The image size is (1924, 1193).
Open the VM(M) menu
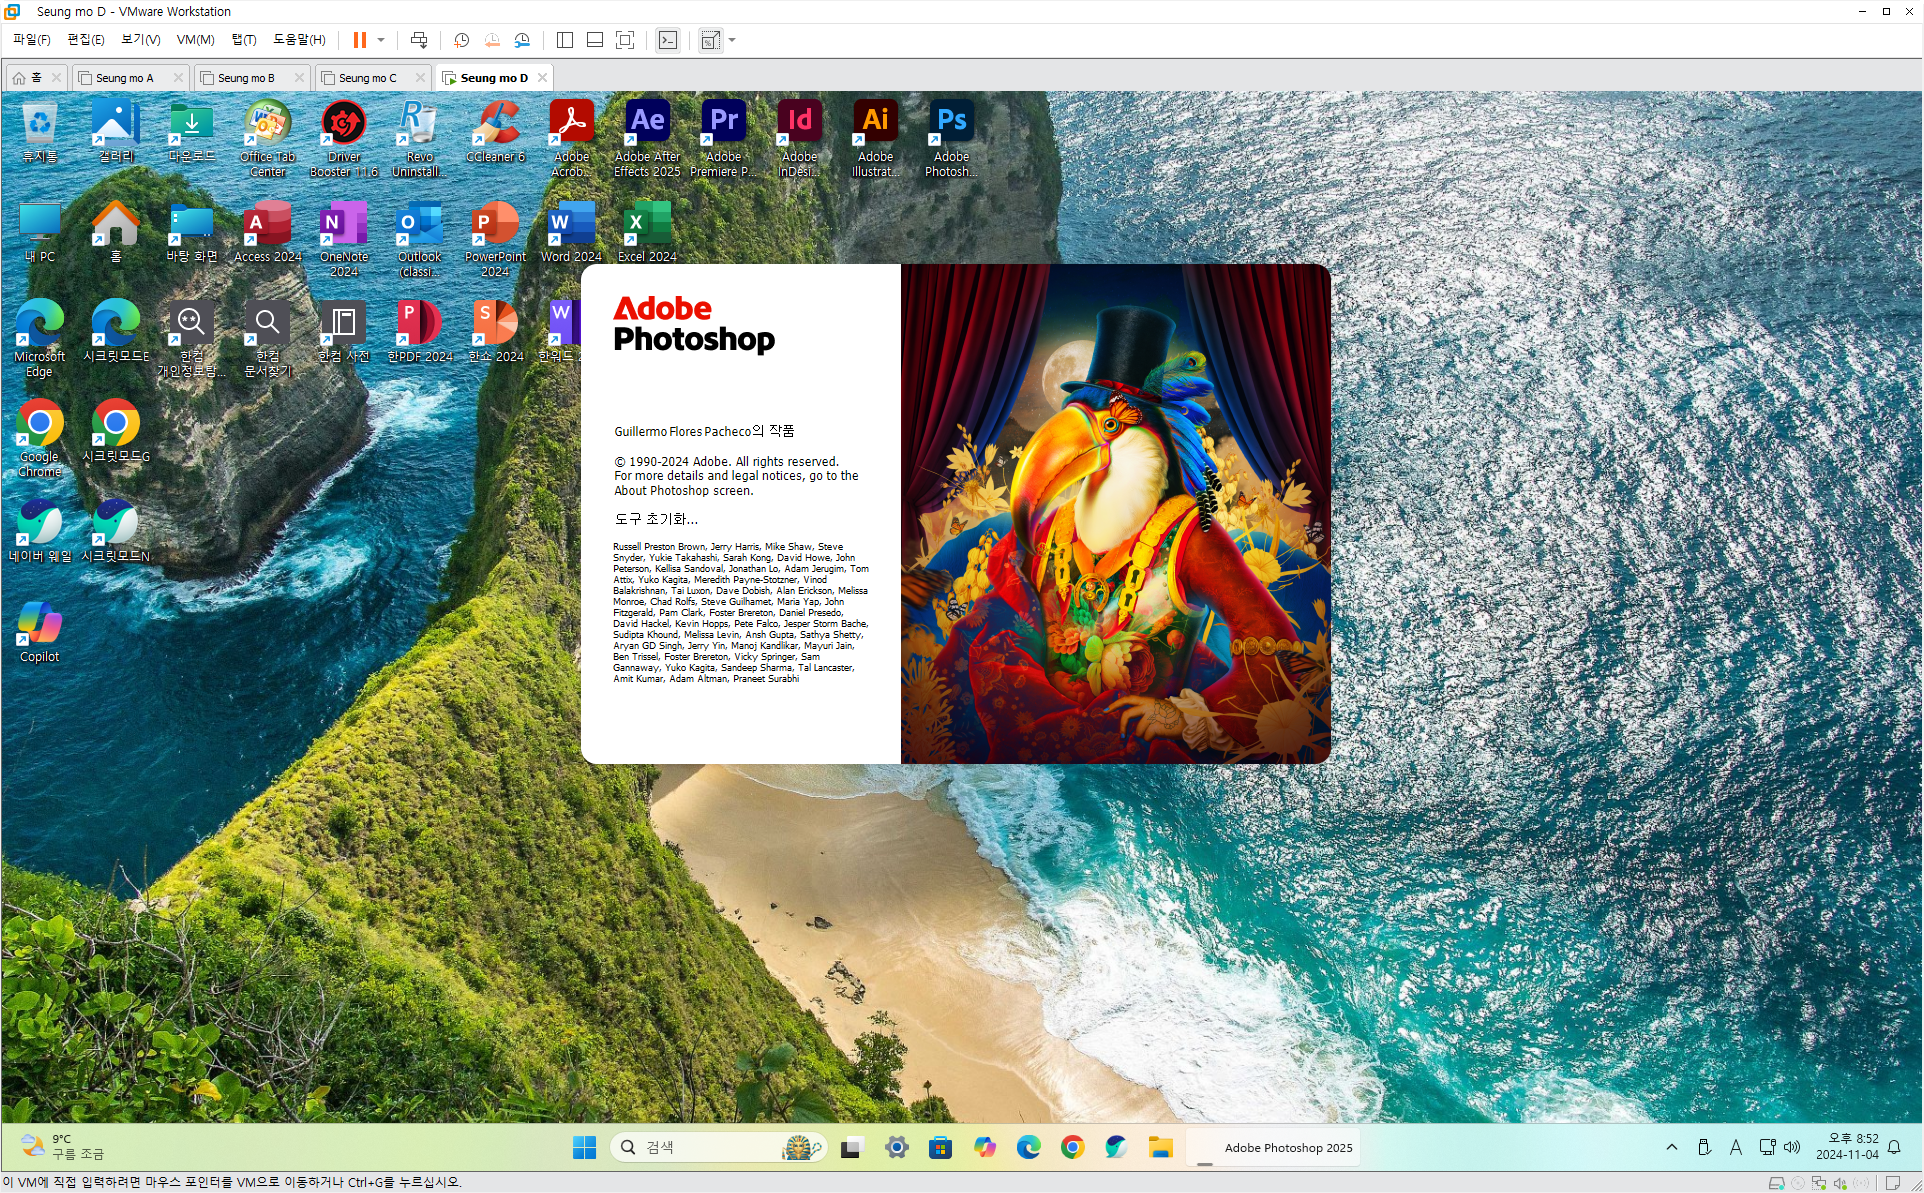195,40
